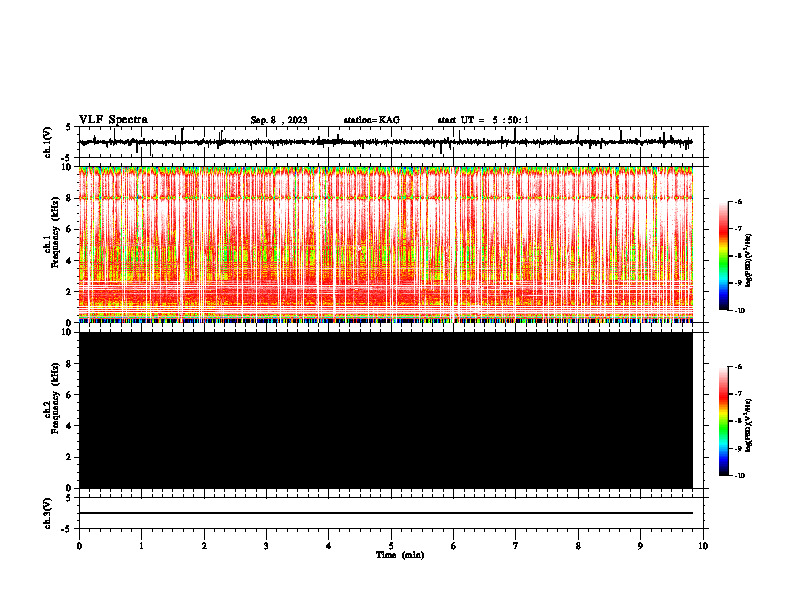Viewport: 792px width, 612px height.
Task: Click the "8" kHz tick on ch.1 spectrogram
Action: tap(70, 198)
